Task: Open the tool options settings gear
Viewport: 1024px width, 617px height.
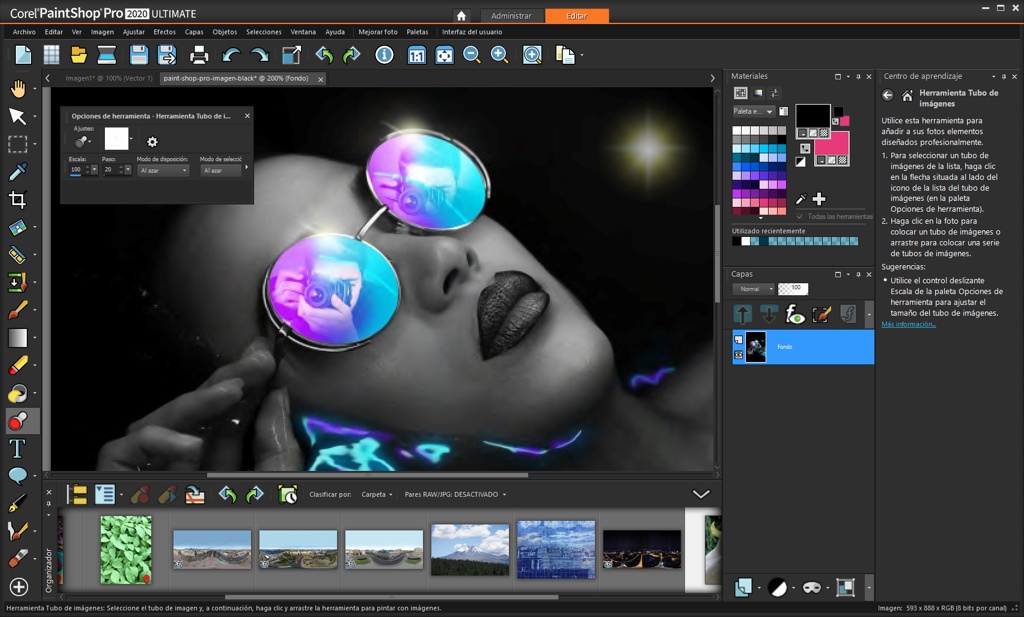Action: click(x=150, y=143)
